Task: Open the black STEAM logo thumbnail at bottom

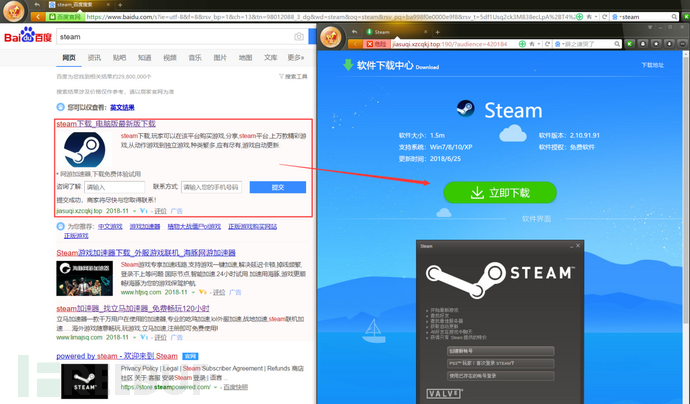Action: click(84, 381)
